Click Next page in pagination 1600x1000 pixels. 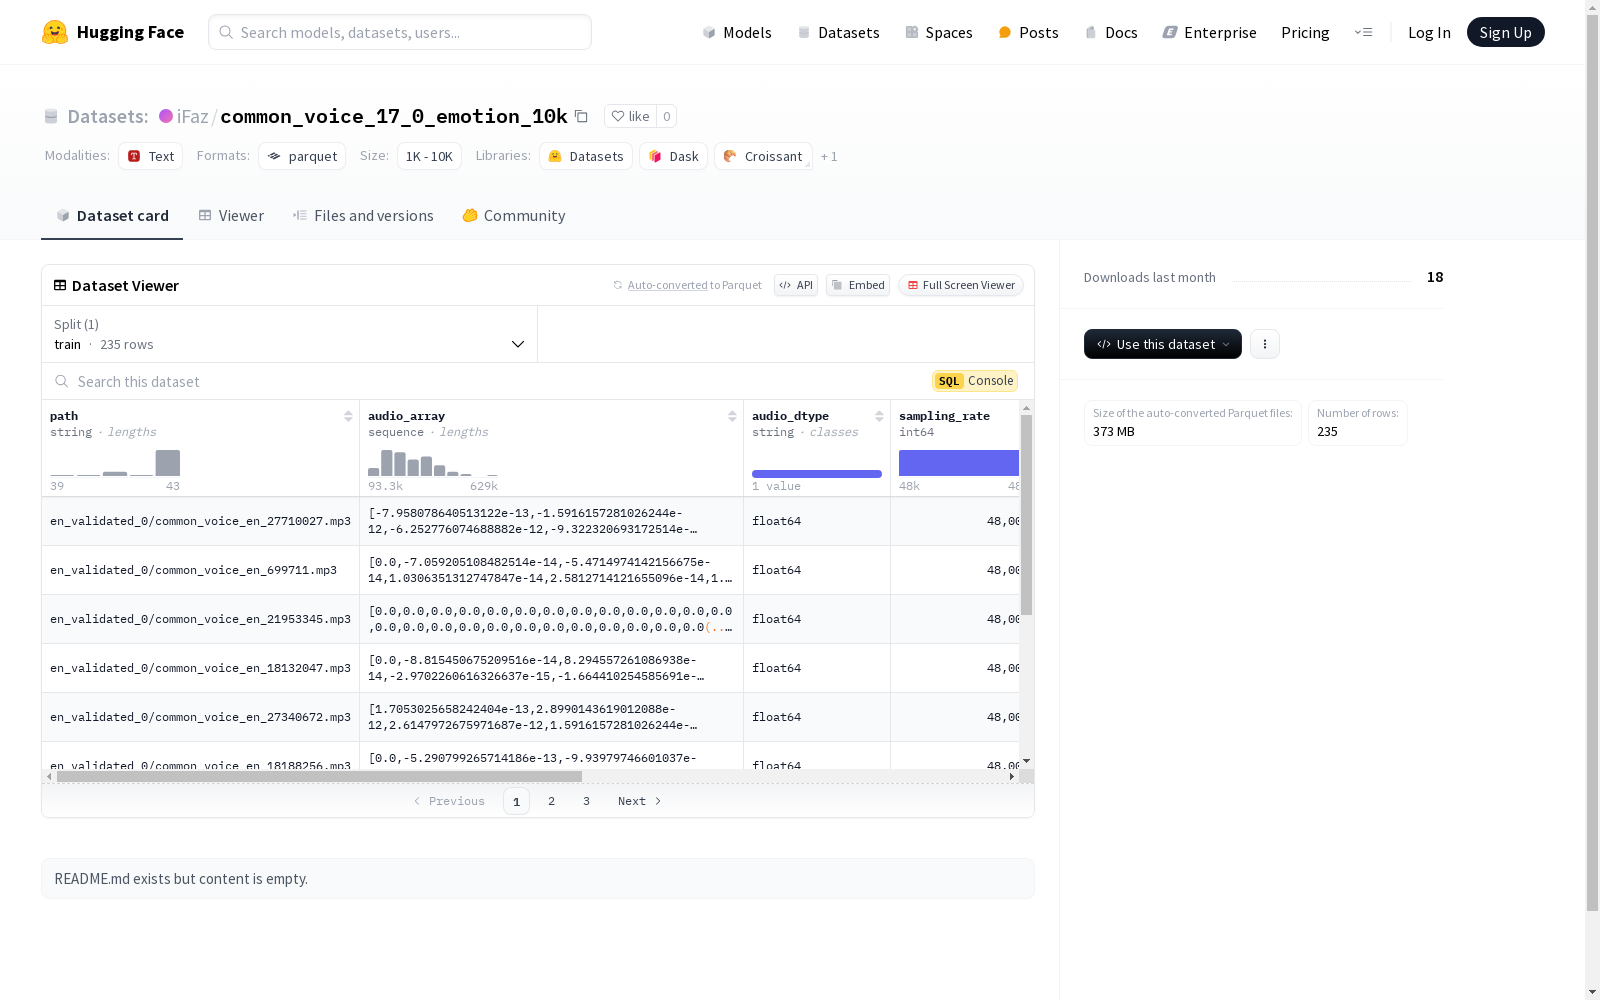pos(640,801)
